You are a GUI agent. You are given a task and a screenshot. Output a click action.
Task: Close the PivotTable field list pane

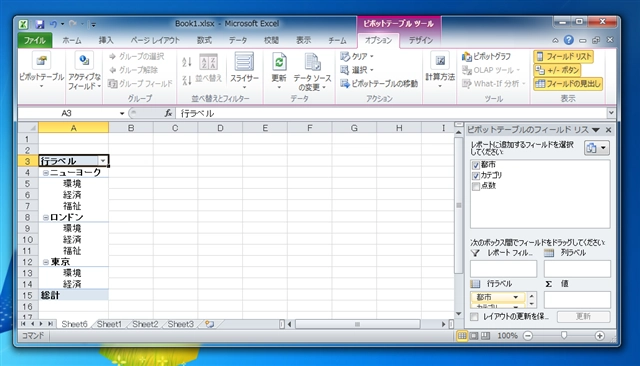coord(609,130)
